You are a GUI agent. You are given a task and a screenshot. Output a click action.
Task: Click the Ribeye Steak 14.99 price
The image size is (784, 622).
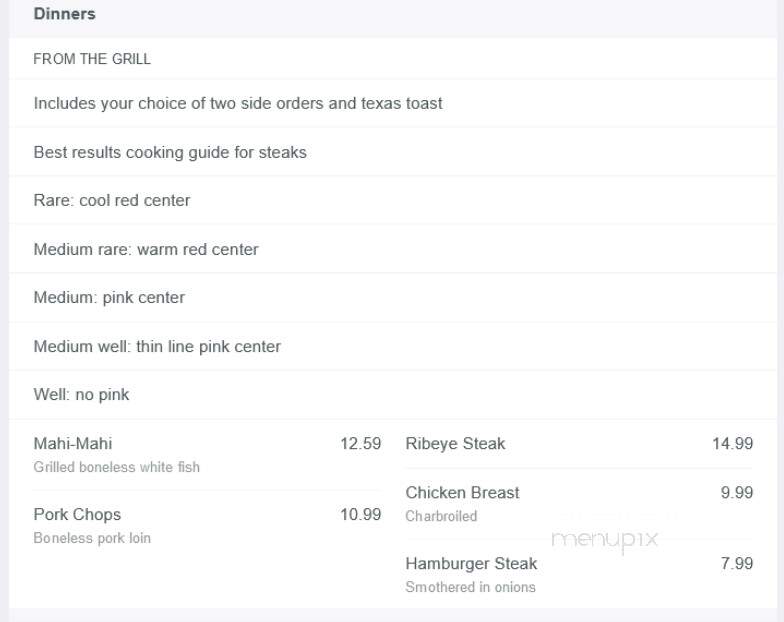tap(732, 444)
